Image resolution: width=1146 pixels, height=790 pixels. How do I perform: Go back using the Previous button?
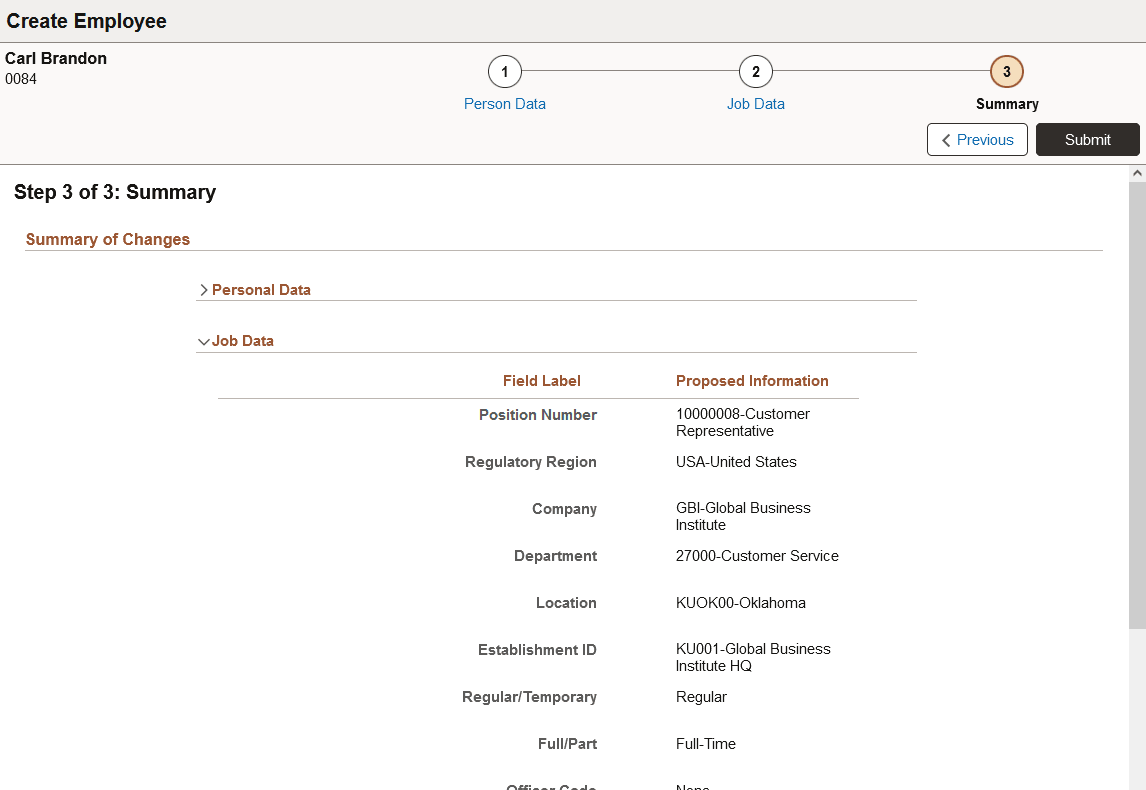point(977,139)
